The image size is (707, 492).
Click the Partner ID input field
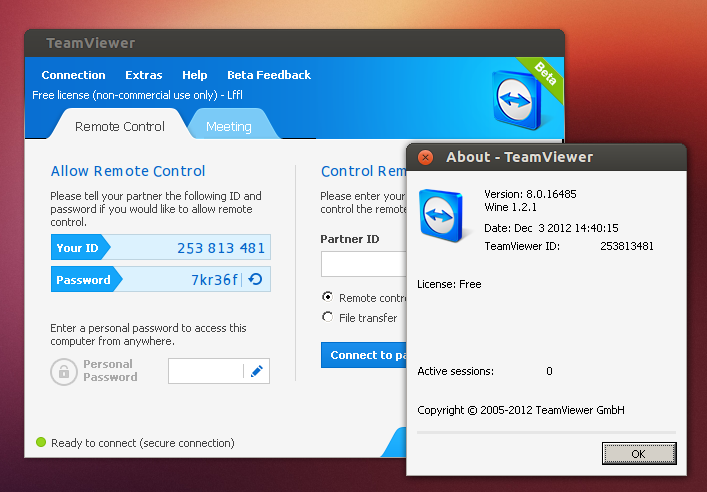coord(363,264)
